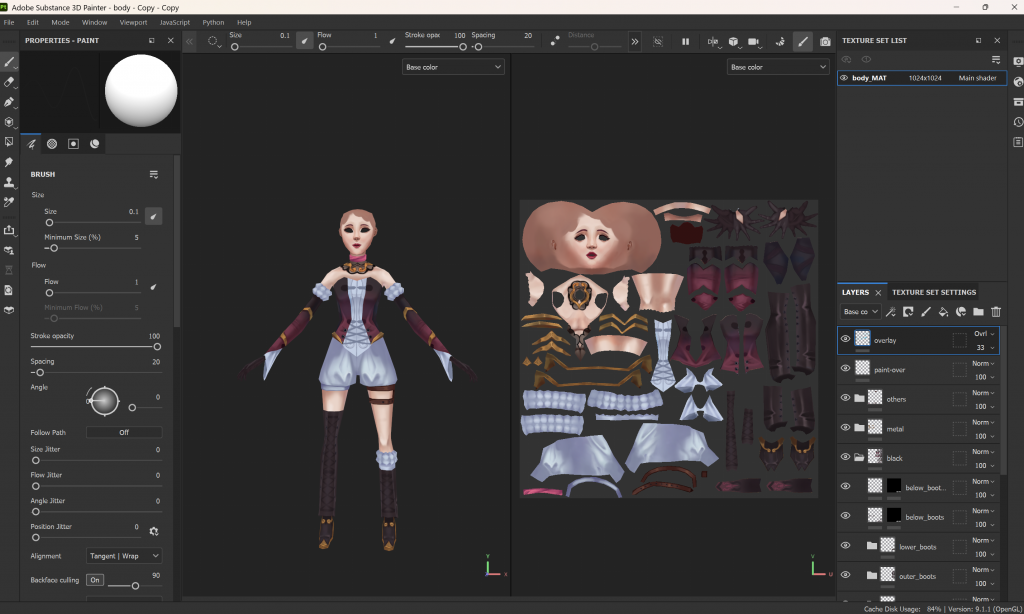
Task: Open the Stencil properties tab icon
Action: coord(73,144)
